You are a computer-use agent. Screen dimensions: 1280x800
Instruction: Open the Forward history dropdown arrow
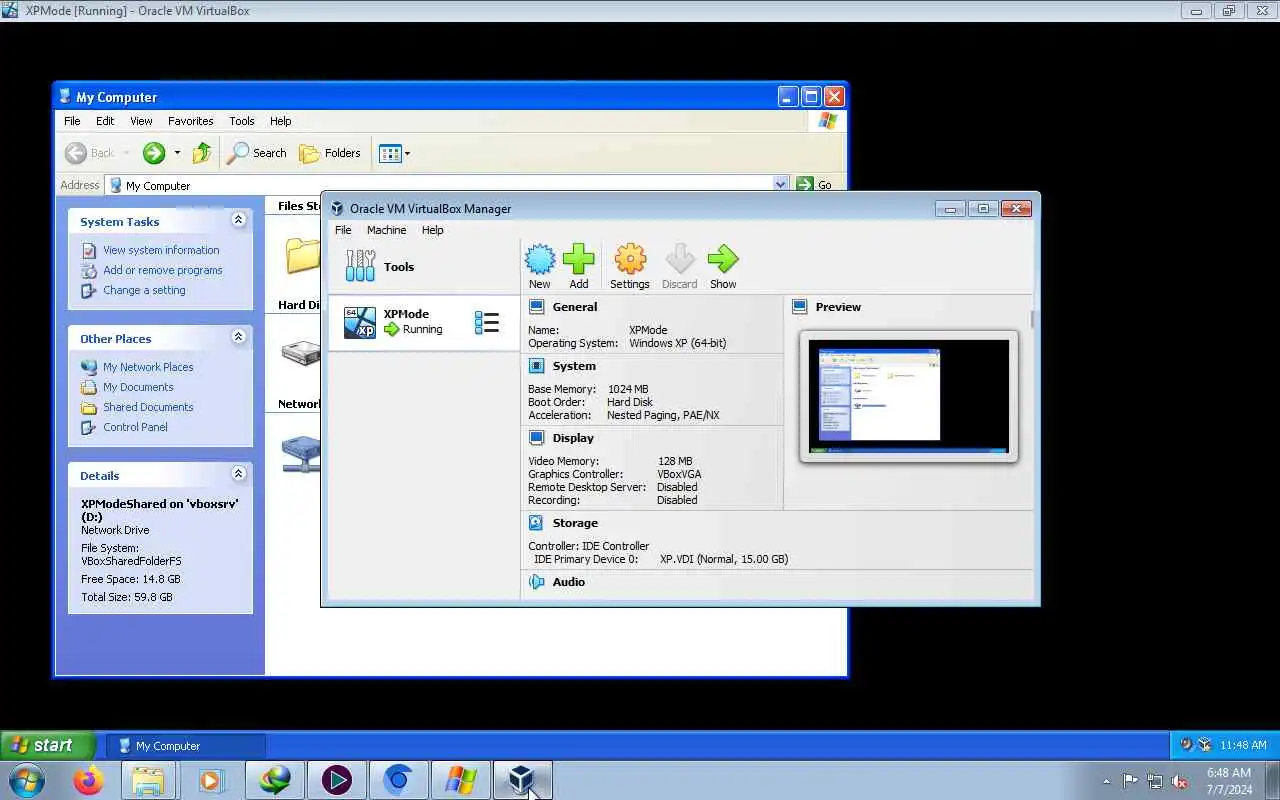(177, 153)
